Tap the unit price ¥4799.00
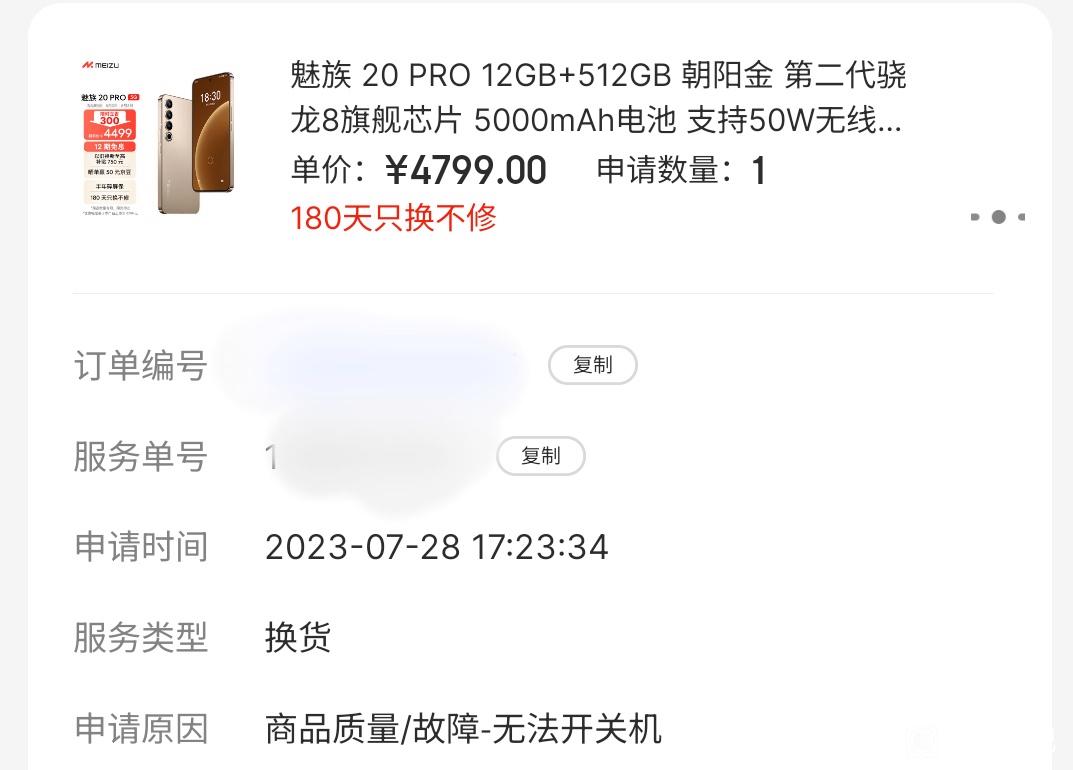This screenshot has height=770, width=1073. (465, 170)
